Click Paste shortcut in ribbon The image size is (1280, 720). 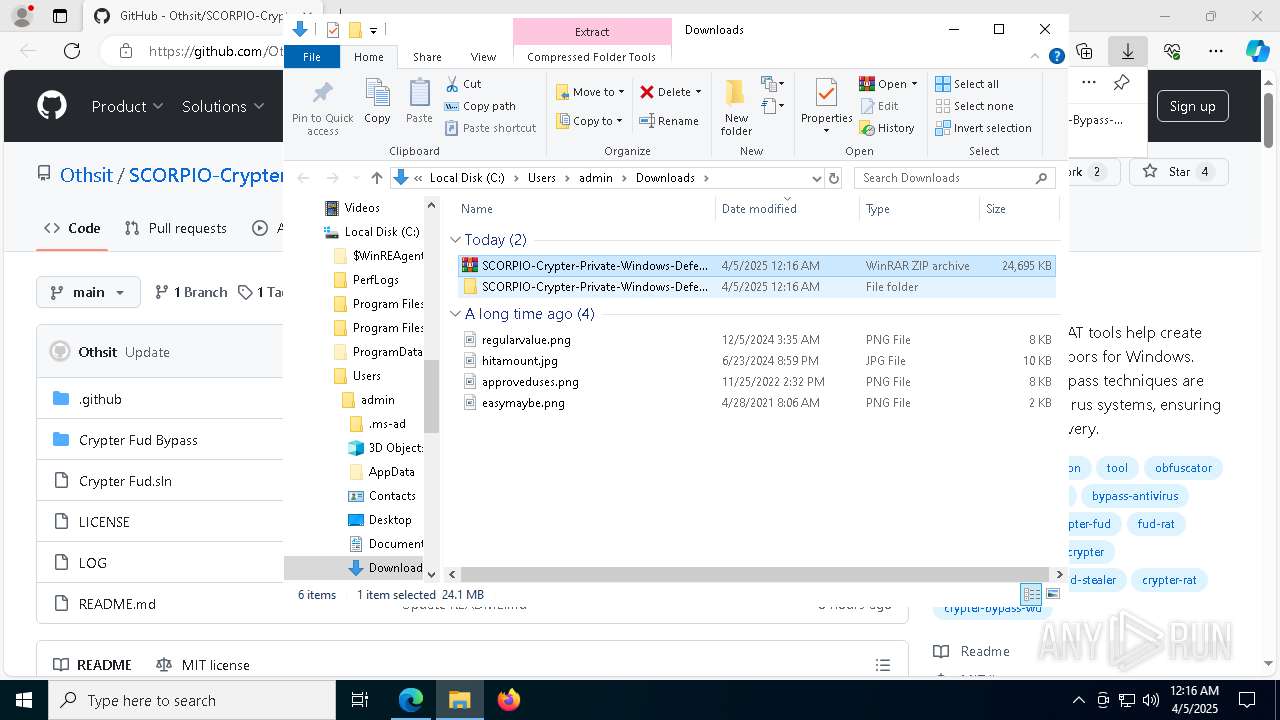(x=490, y=128)
